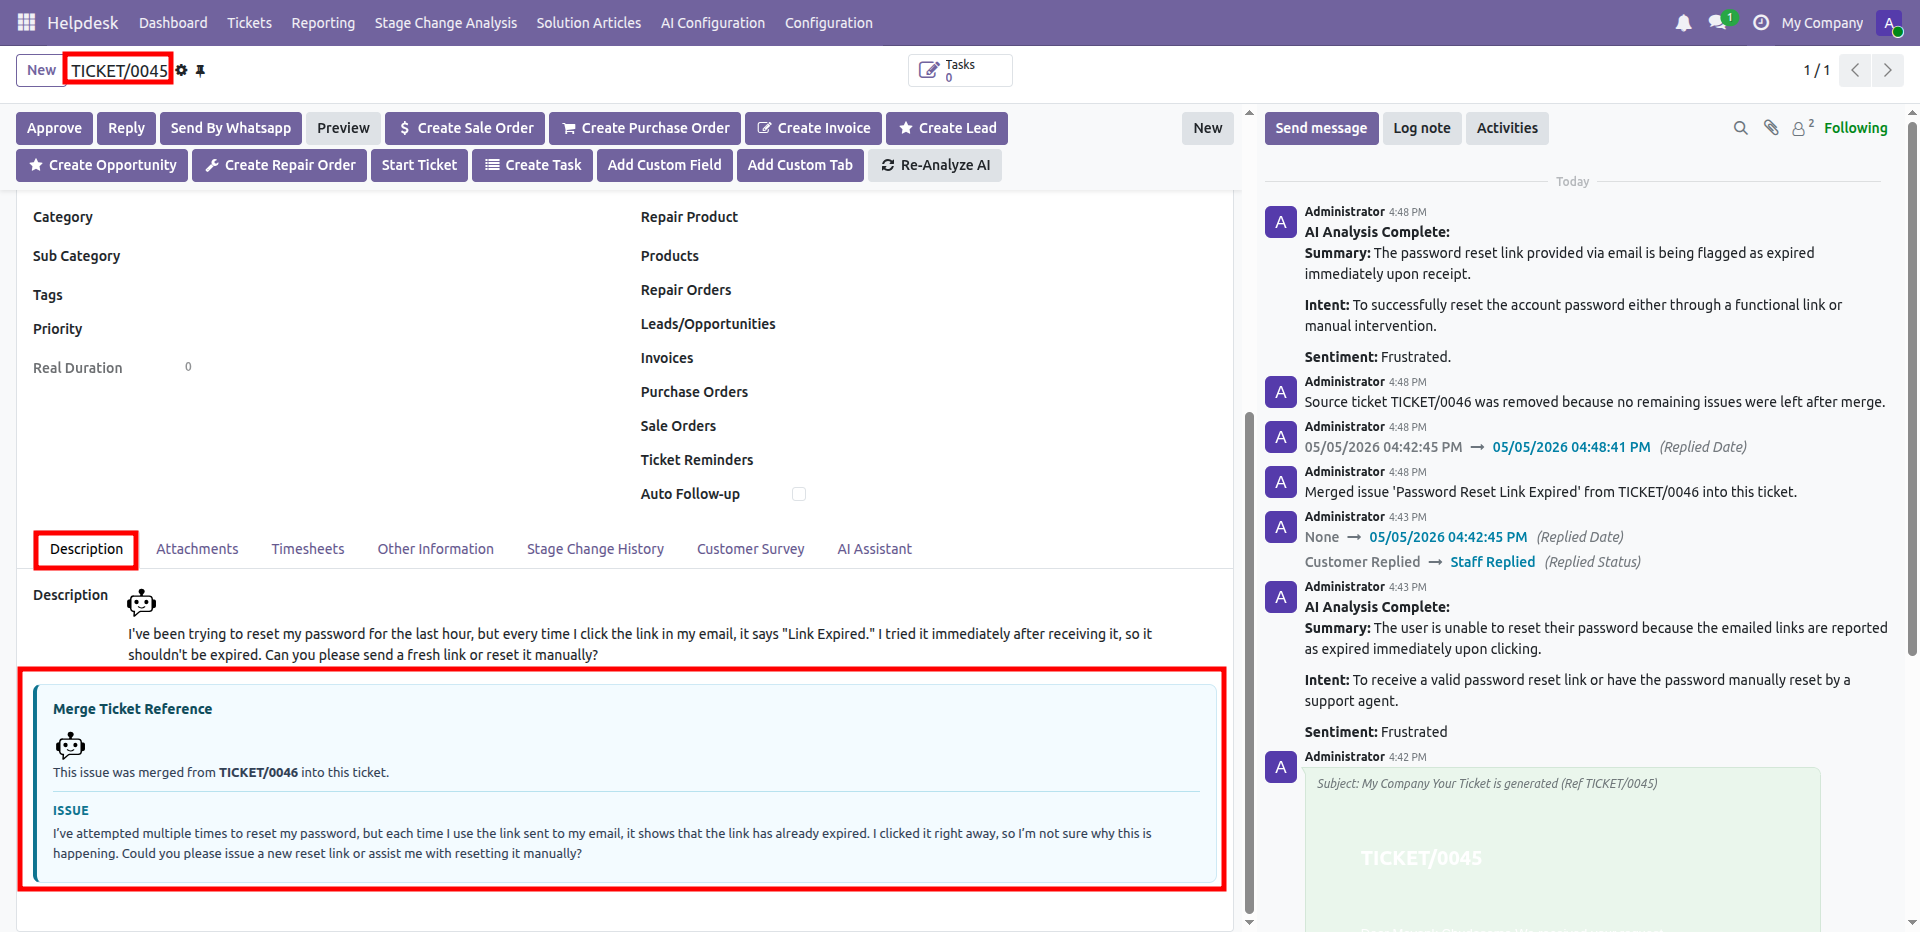The width and height of the screenshot is (1920, 932).
Task: Switch to the Stage Change History tab
Action: pyautogui.click(x=596, y=549)
